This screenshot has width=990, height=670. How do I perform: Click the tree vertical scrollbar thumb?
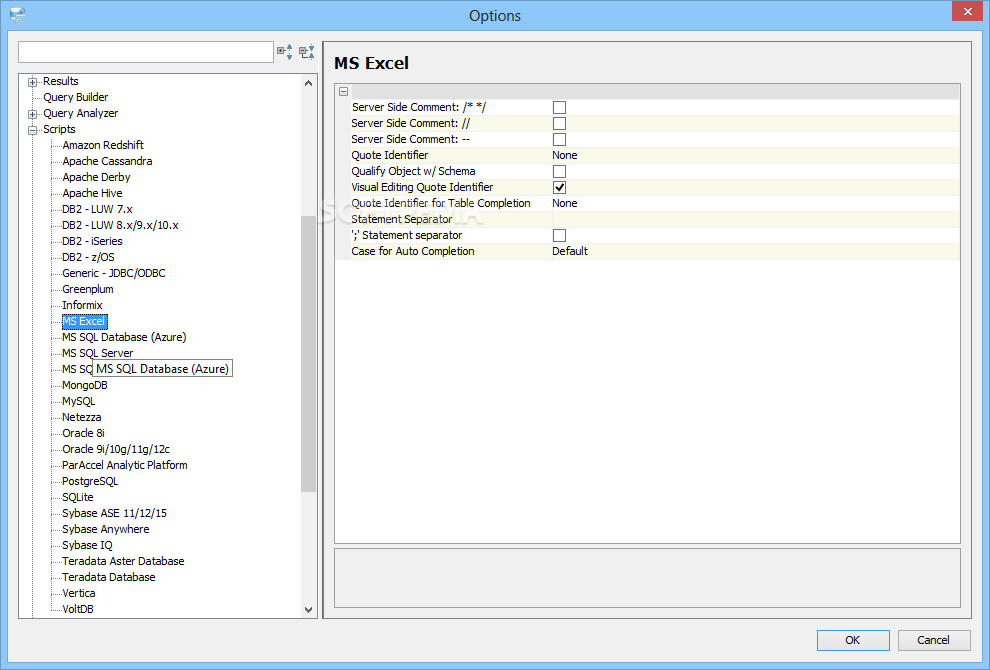point(308,354)
